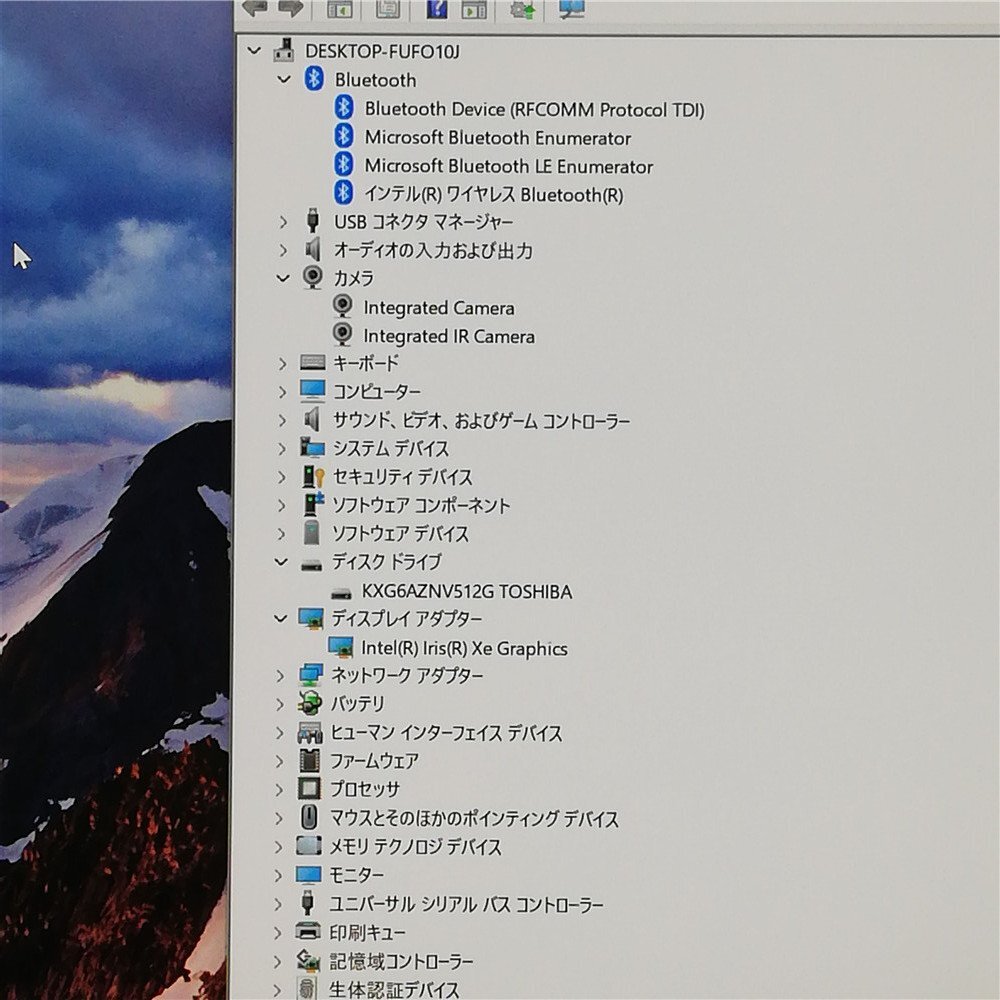
Task: Select Integrated Camera device label
Action: click(439, 308)
